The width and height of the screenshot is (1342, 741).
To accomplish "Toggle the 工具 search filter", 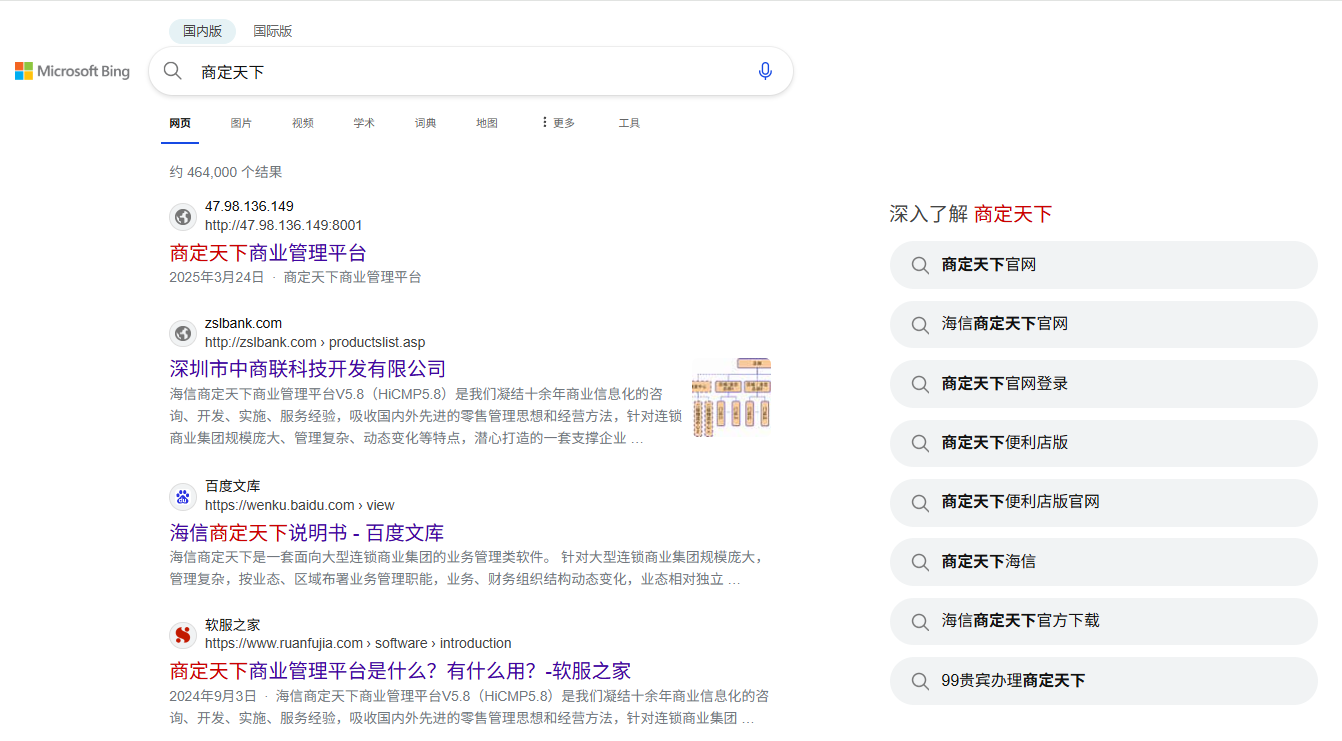I will tap(629, 122).
